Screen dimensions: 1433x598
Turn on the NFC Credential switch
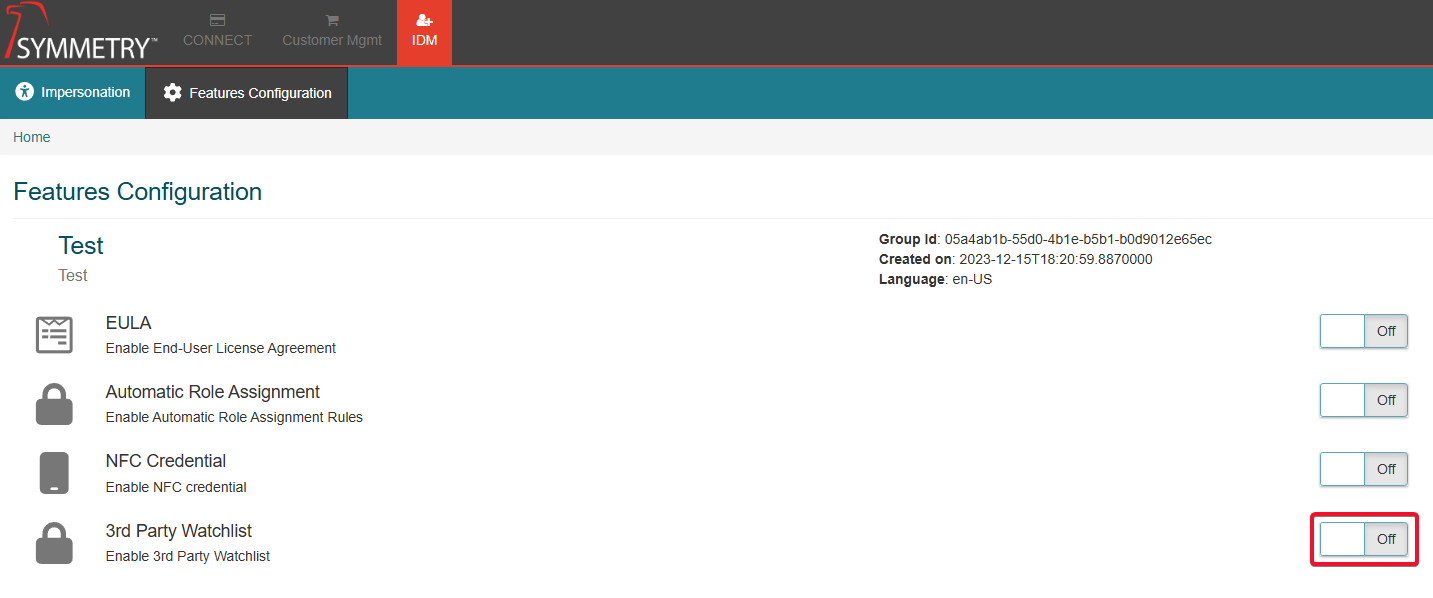[1364, 469]
